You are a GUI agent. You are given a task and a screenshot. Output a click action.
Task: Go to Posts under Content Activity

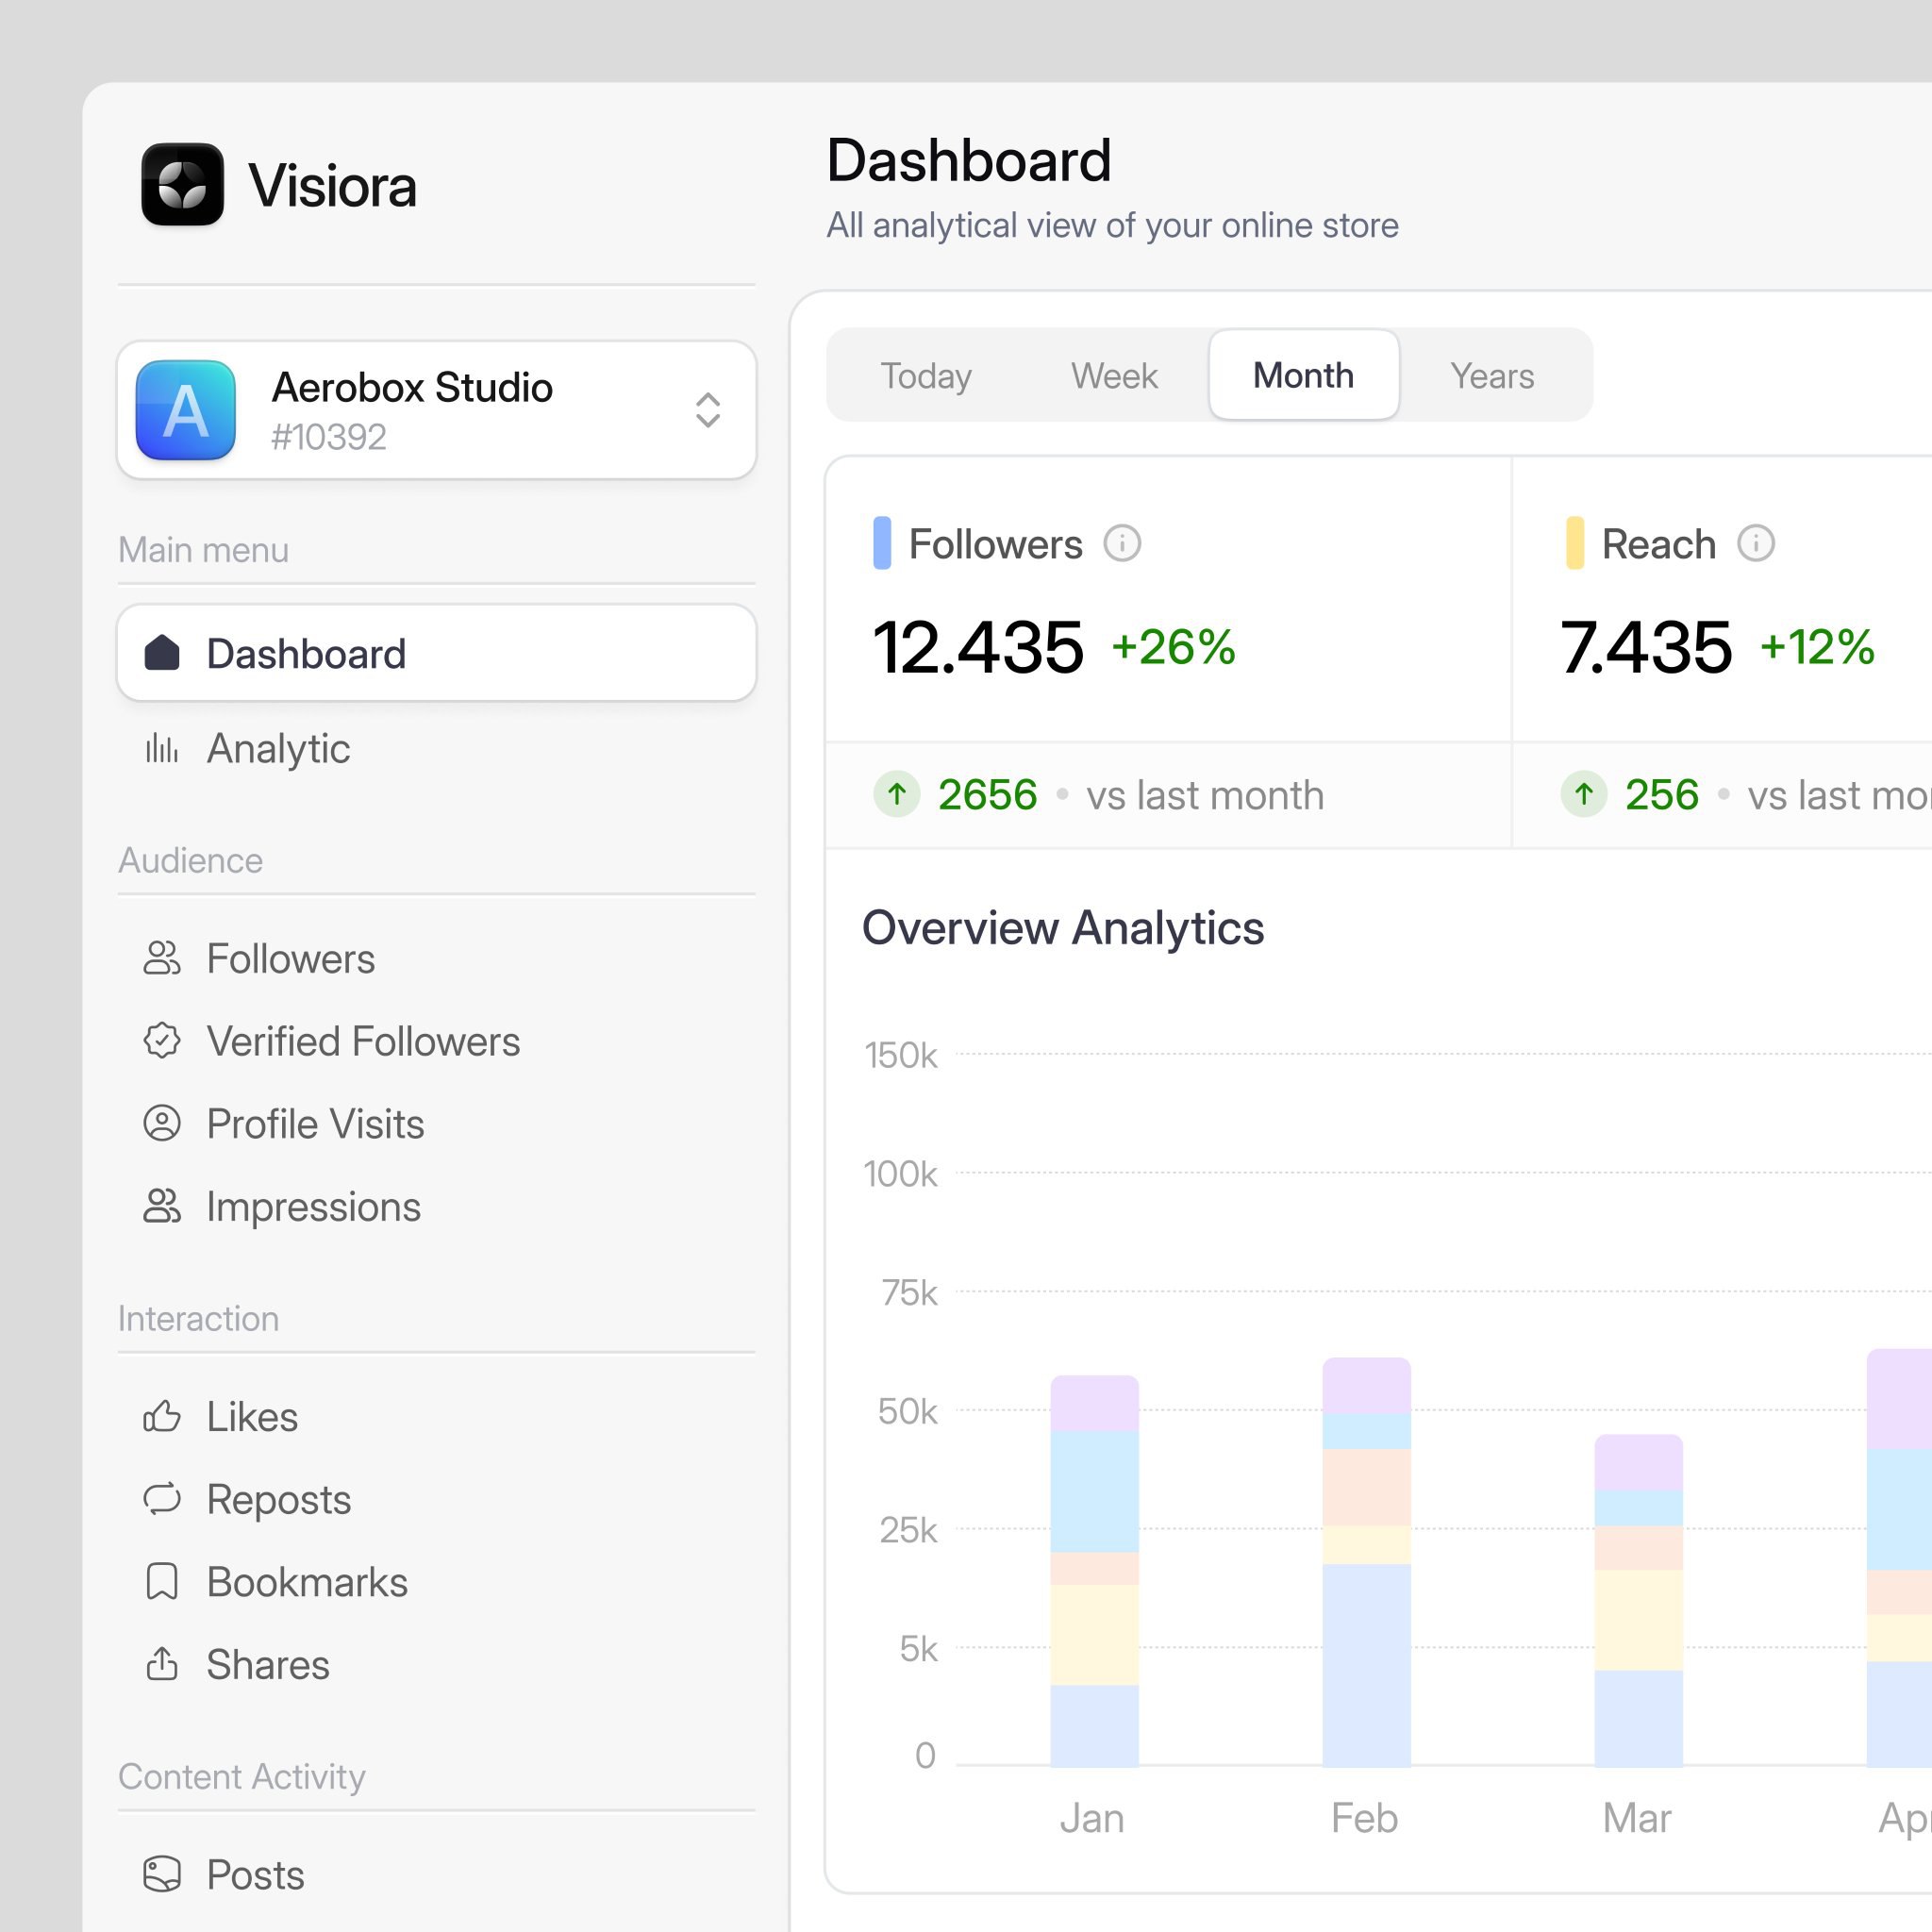pos(255,1875)
